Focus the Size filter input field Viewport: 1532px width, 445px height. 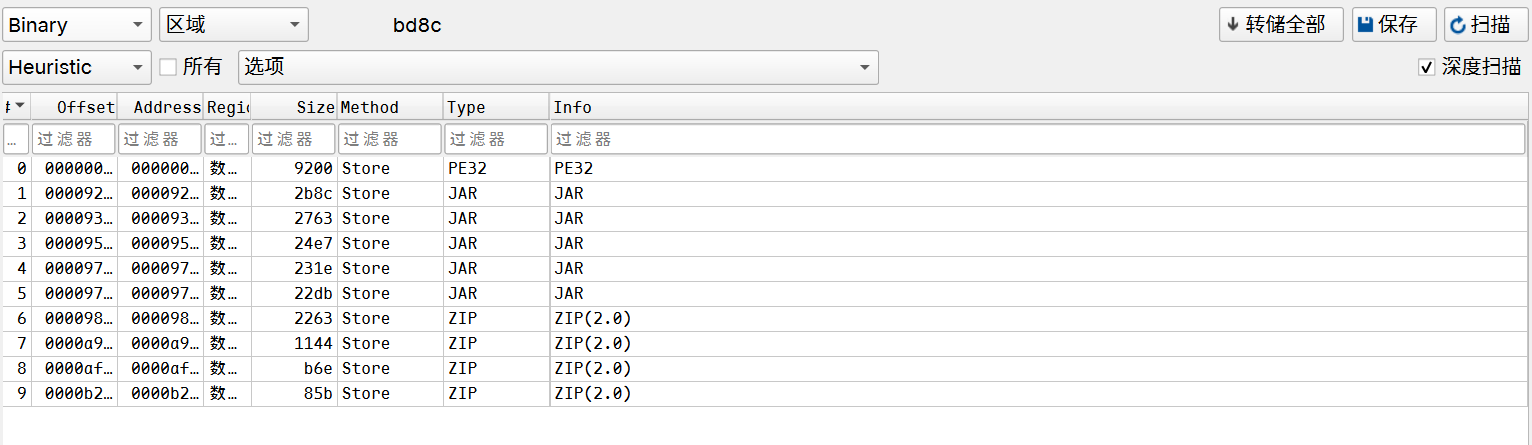294,139
